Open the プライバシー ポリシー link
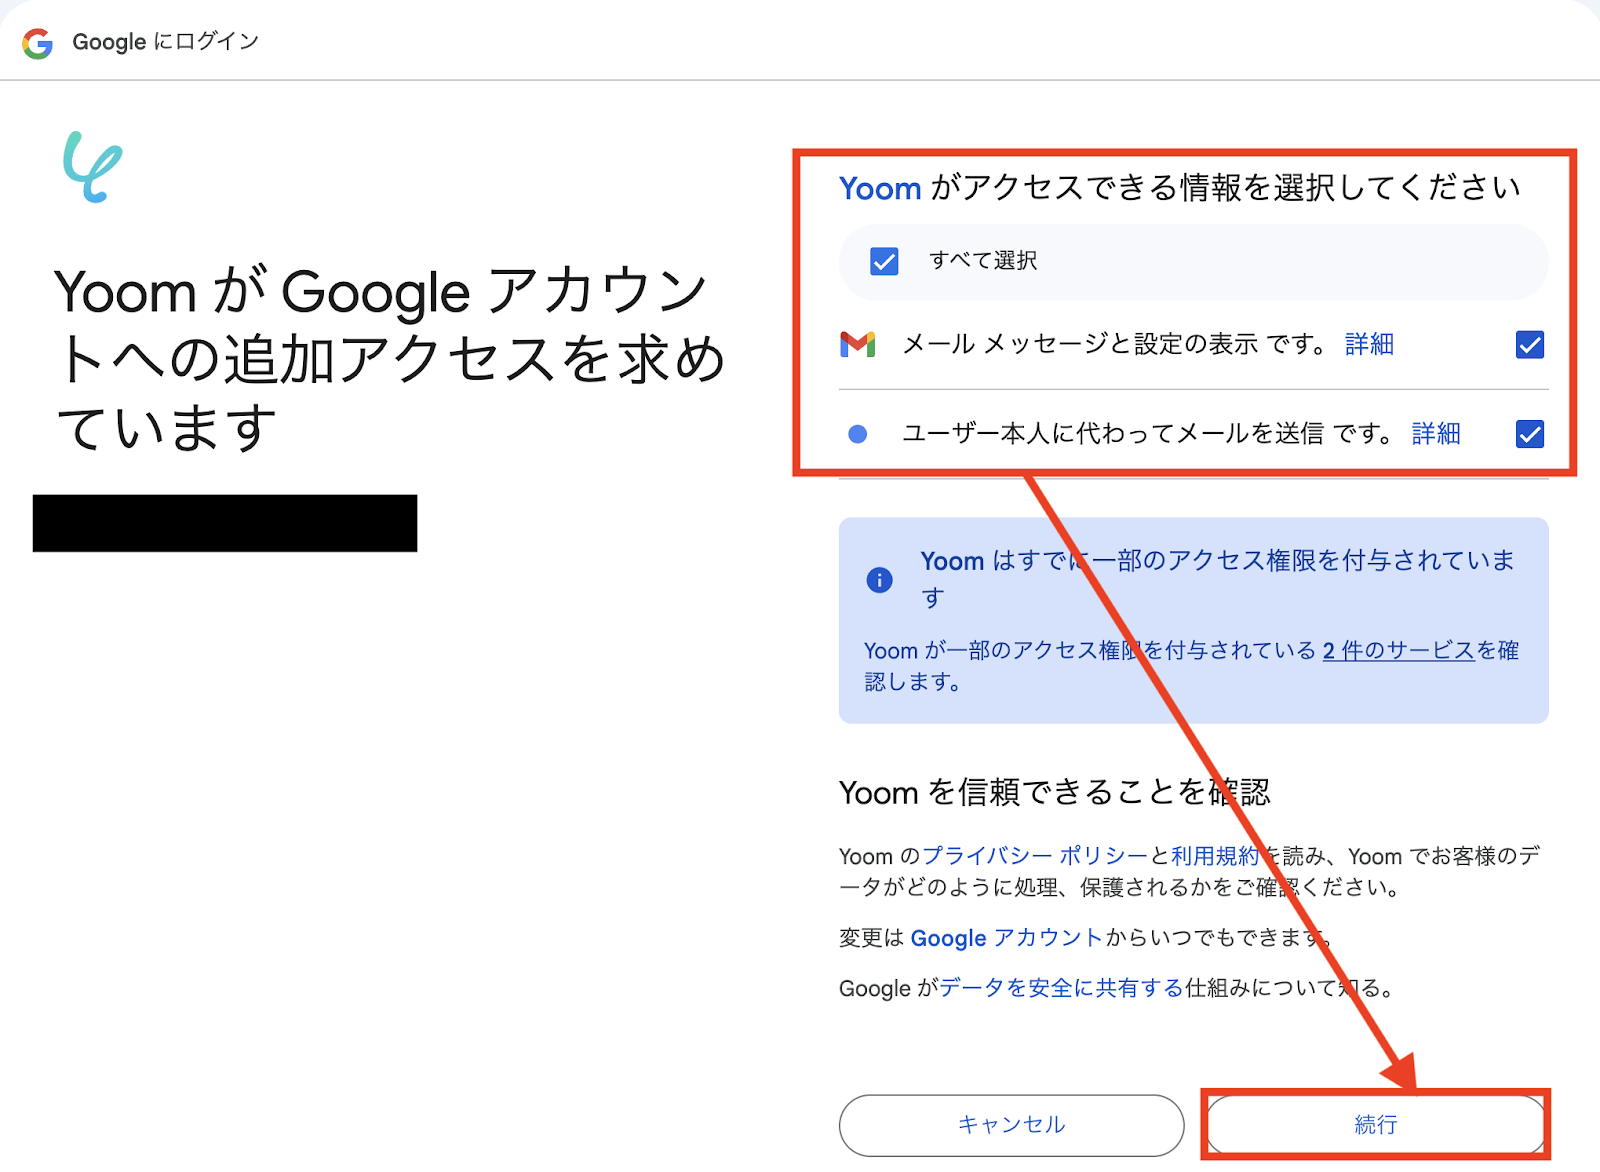Viewport: 1600px width, 1172px height. (1034, 856)
